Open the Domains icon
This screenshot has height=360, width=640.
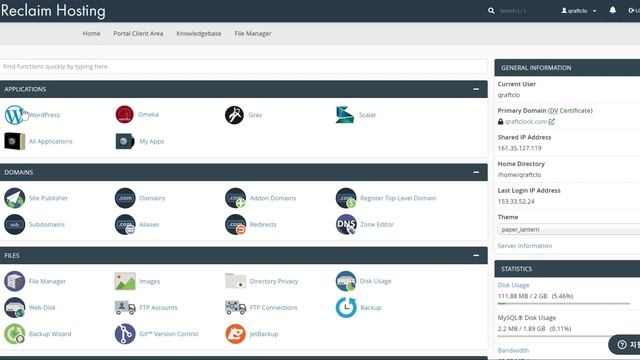(125, 198)
